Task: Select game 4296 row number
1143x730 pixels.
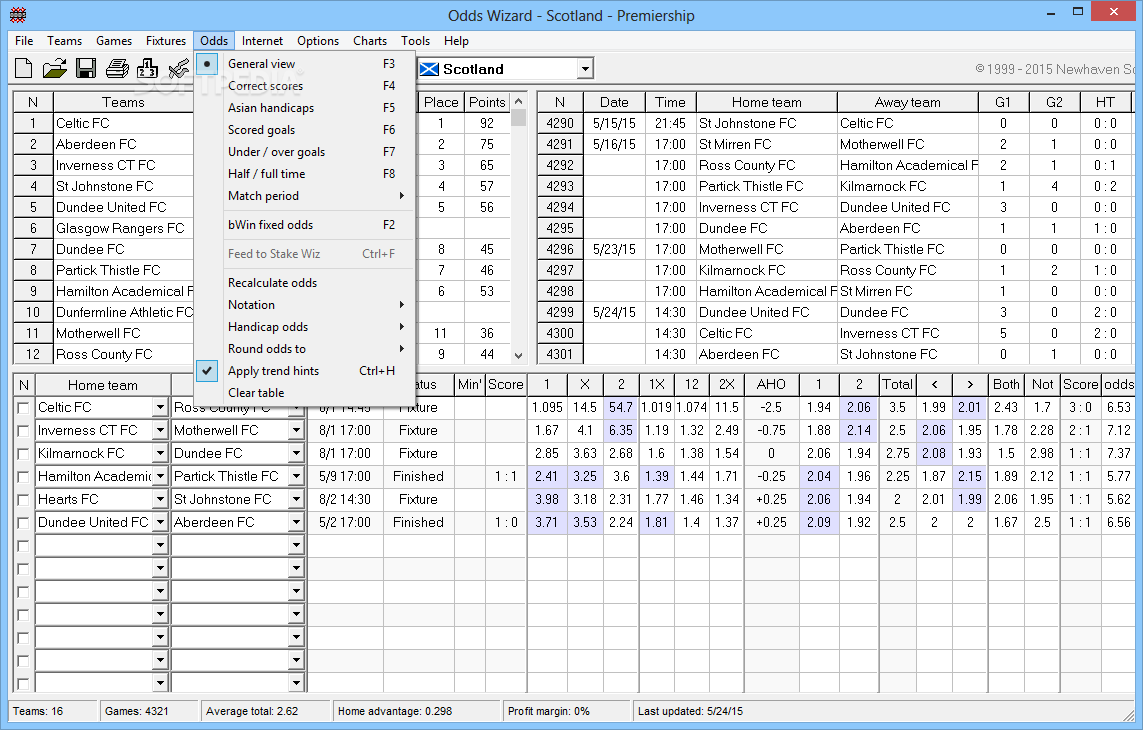Action: pos(560,249)
